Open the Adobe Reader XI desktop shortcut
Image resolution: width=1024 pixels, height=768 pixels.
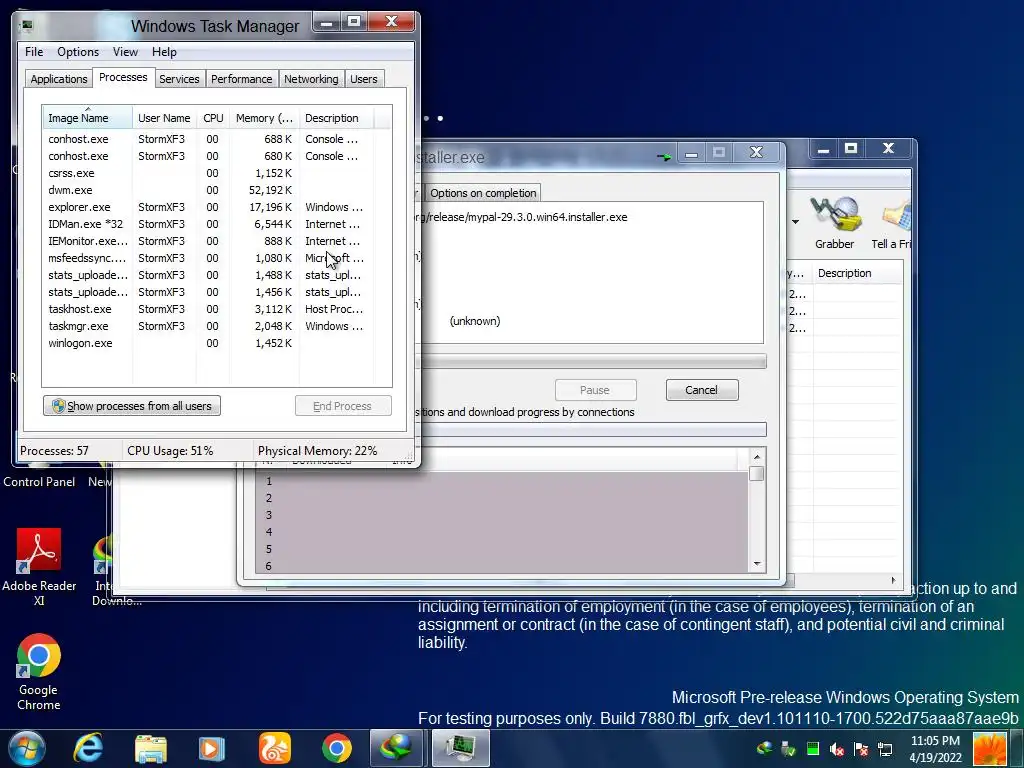[x=39, y=567]
